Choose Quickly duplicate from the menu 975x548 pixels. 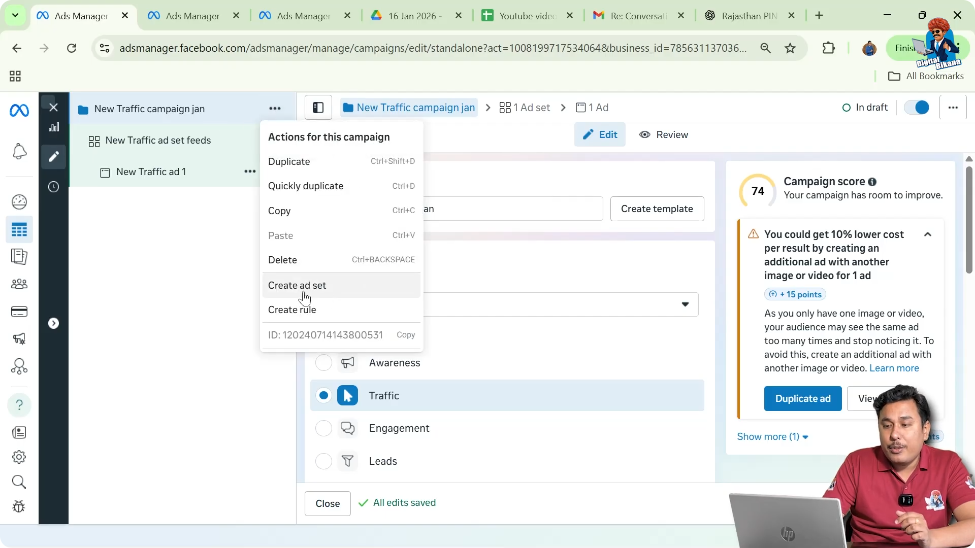tap(341, 186)
